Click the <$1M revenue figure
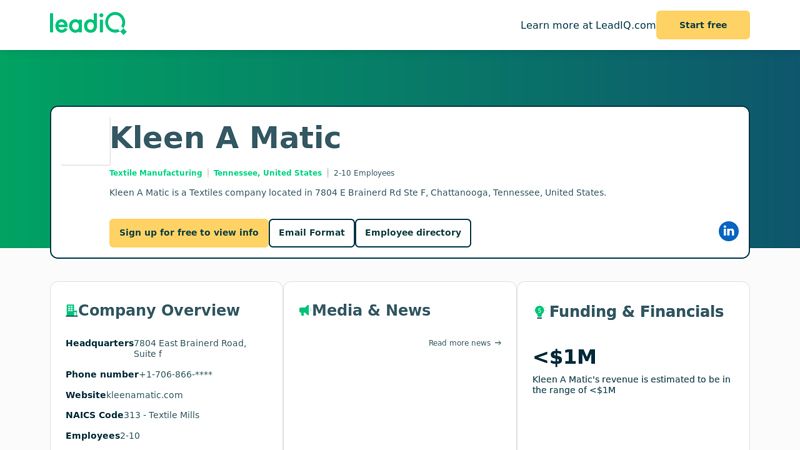This screenshot has height=450, width=800. 564,357
